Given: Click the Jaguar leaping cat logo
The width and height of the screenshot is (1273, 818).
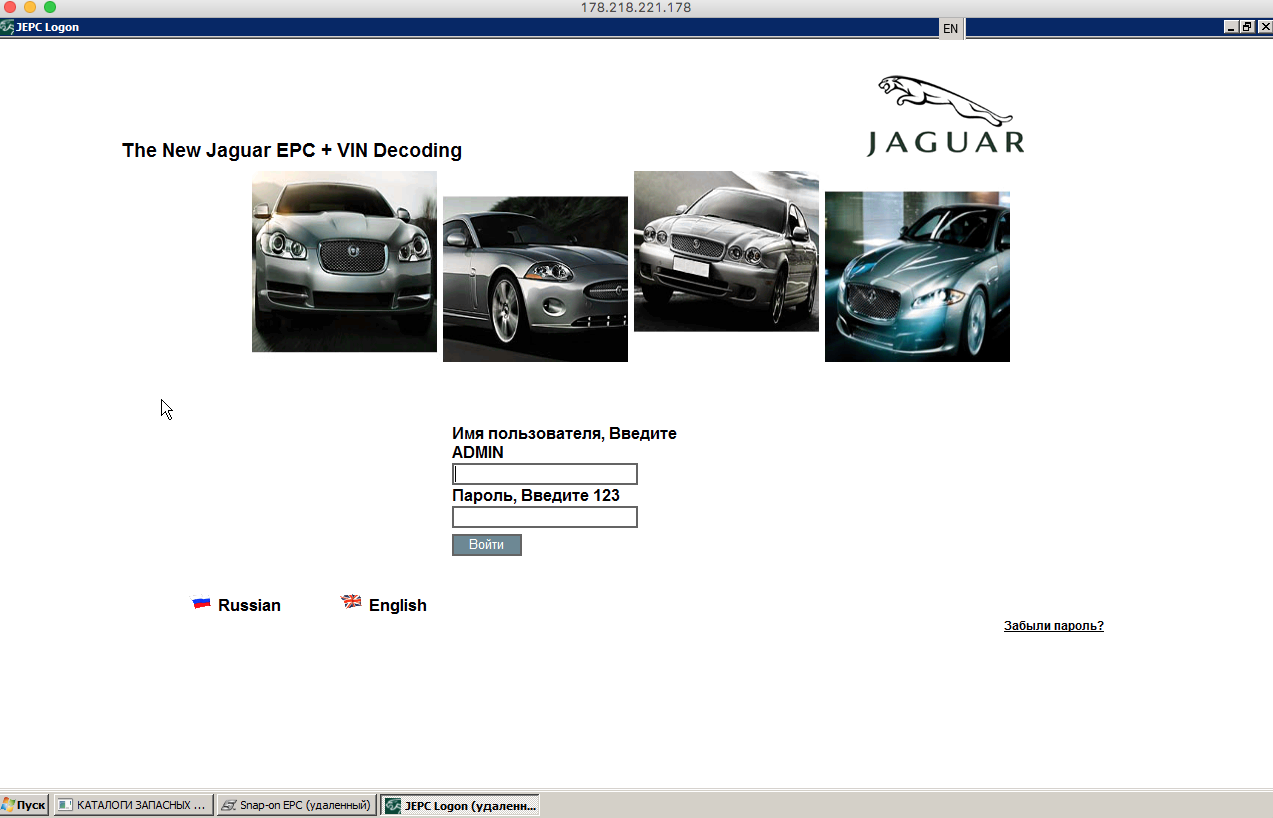Looking at the screenshot, I should tap(945, 101).
